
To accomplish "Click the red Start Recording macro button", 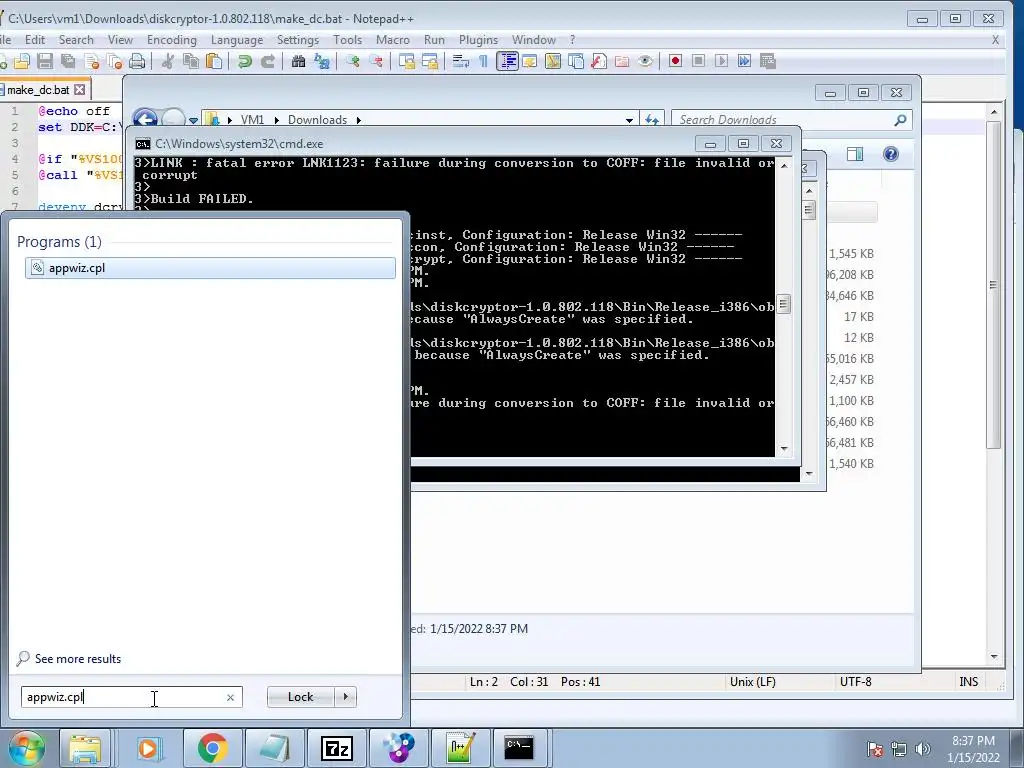I will [x=675, y=61].
